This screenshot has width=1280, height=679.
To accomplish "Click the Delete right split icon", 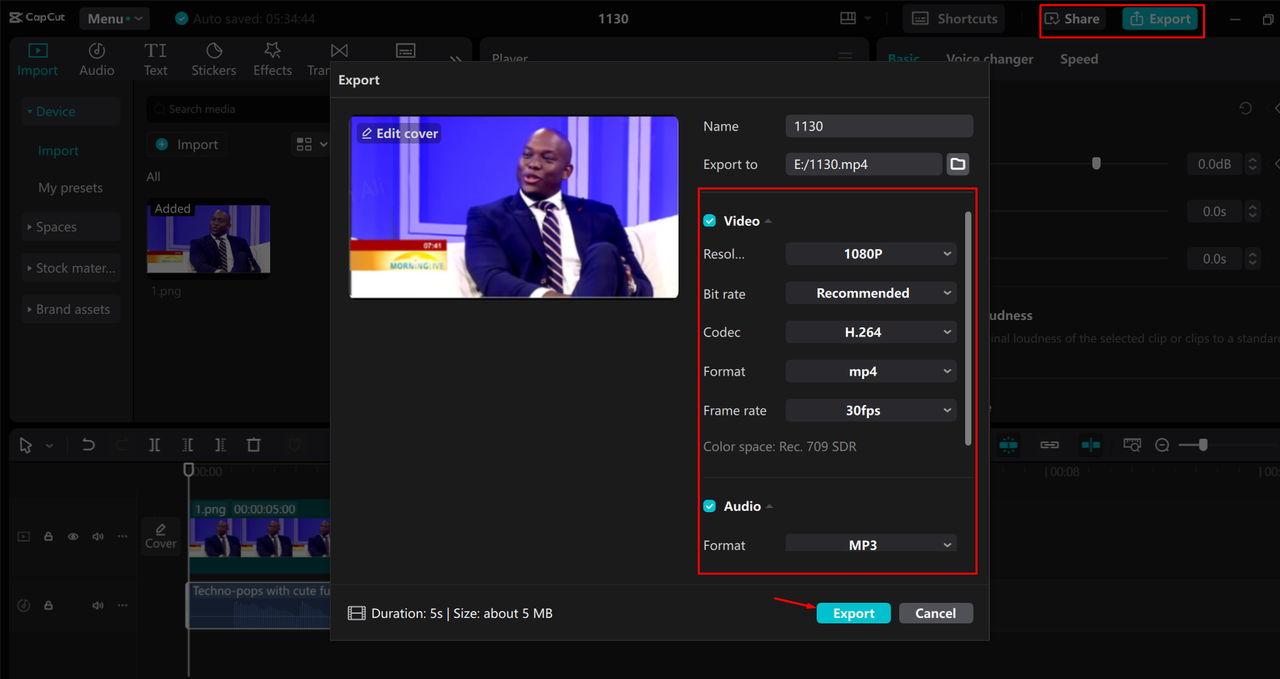I will click(x=220, y=445).
